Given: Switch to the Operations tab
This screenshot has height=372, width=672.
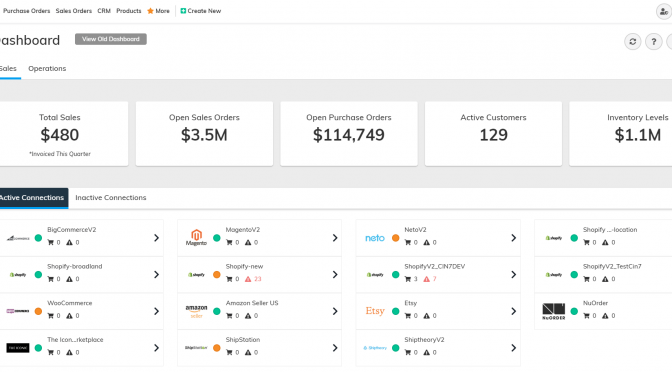Looking at the screenshot, I should point(47,69).
